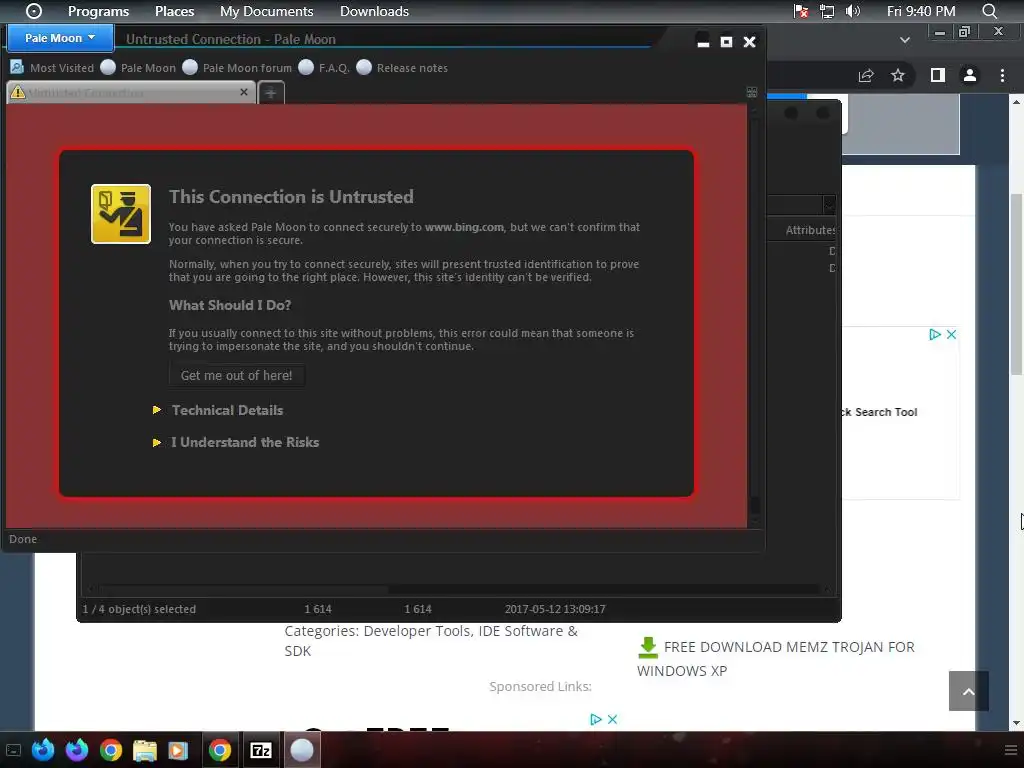Open the media player taskbar icon
1024x768 pixels.
(x=177, y=750)
